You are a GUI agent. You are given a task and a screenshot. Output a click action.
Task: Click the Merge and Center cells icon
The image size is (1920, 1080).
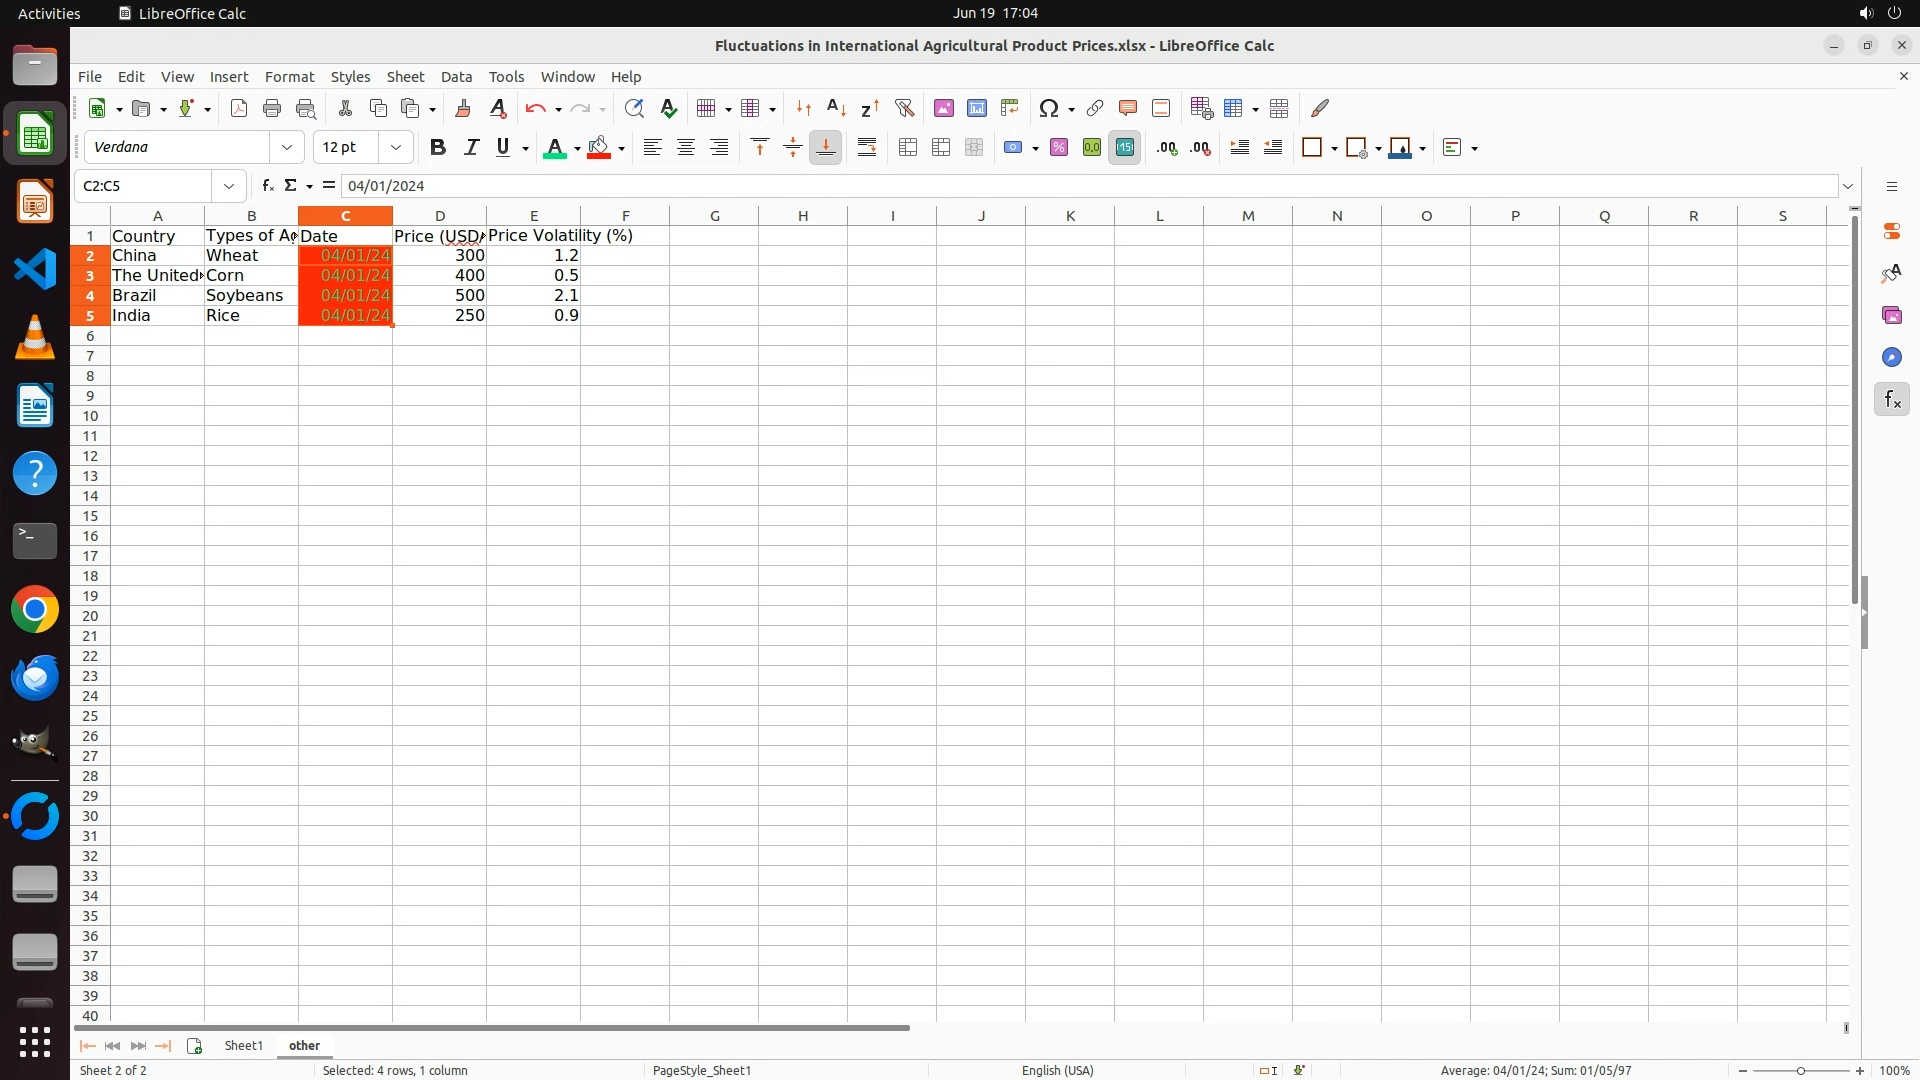point(908,148)
